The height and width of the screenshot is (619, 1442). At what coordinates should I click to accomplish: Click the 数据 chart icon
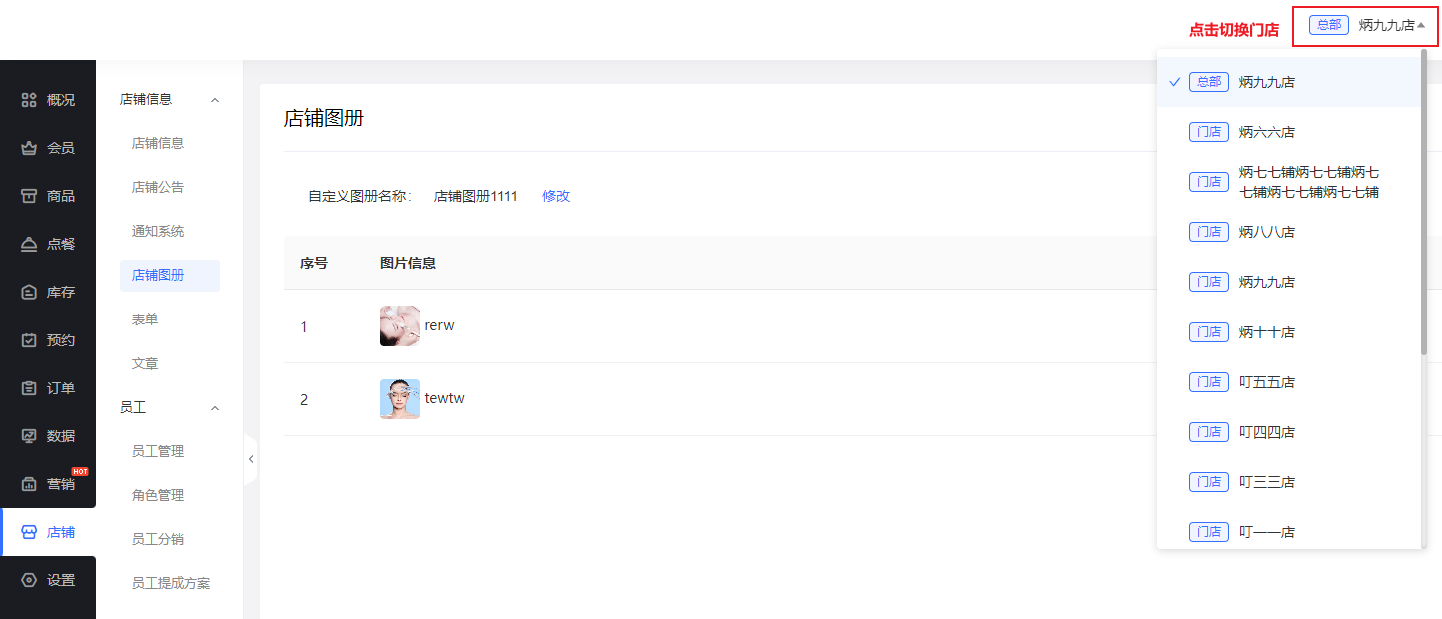pos(29,436)
